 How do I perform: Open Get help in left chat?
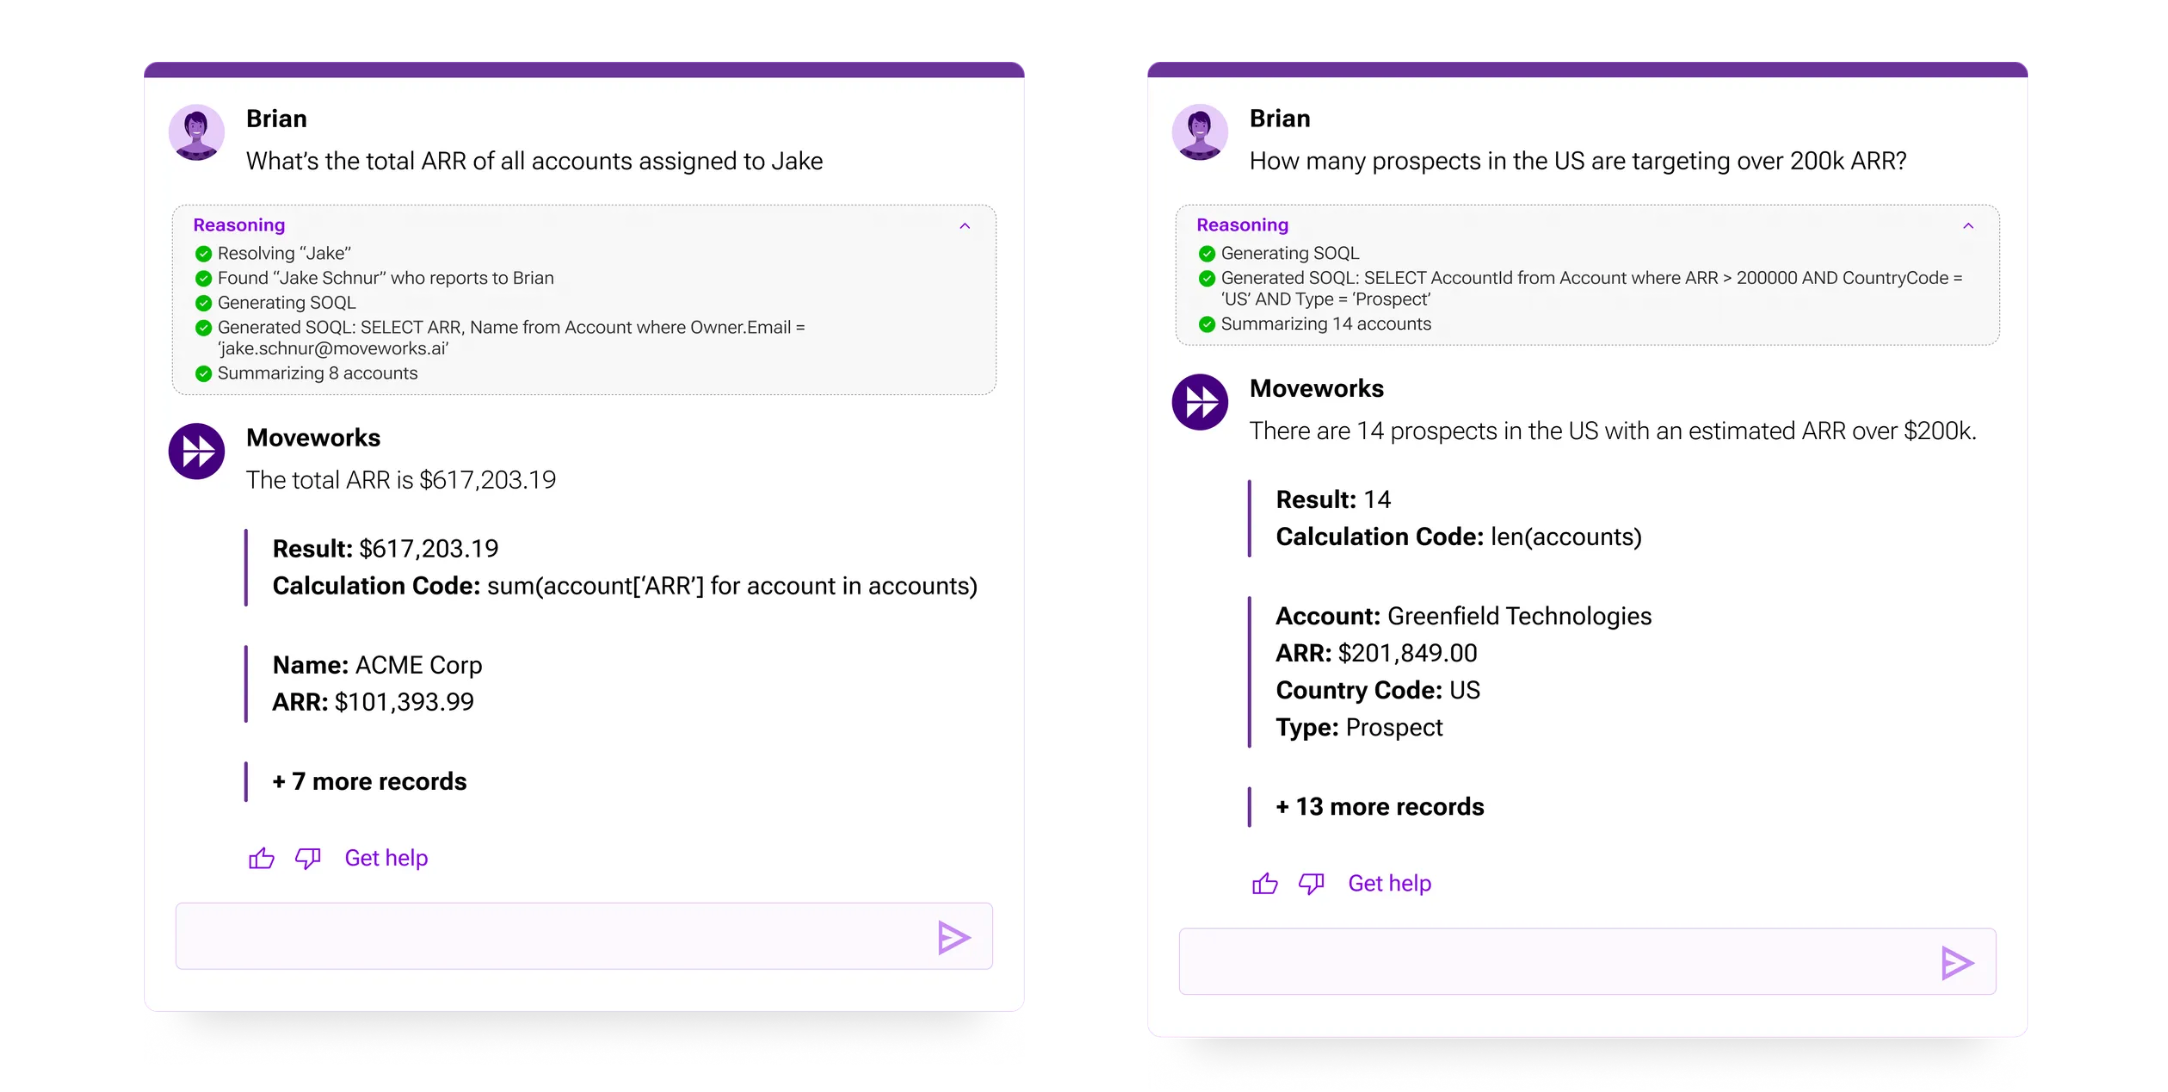[386, 858]
